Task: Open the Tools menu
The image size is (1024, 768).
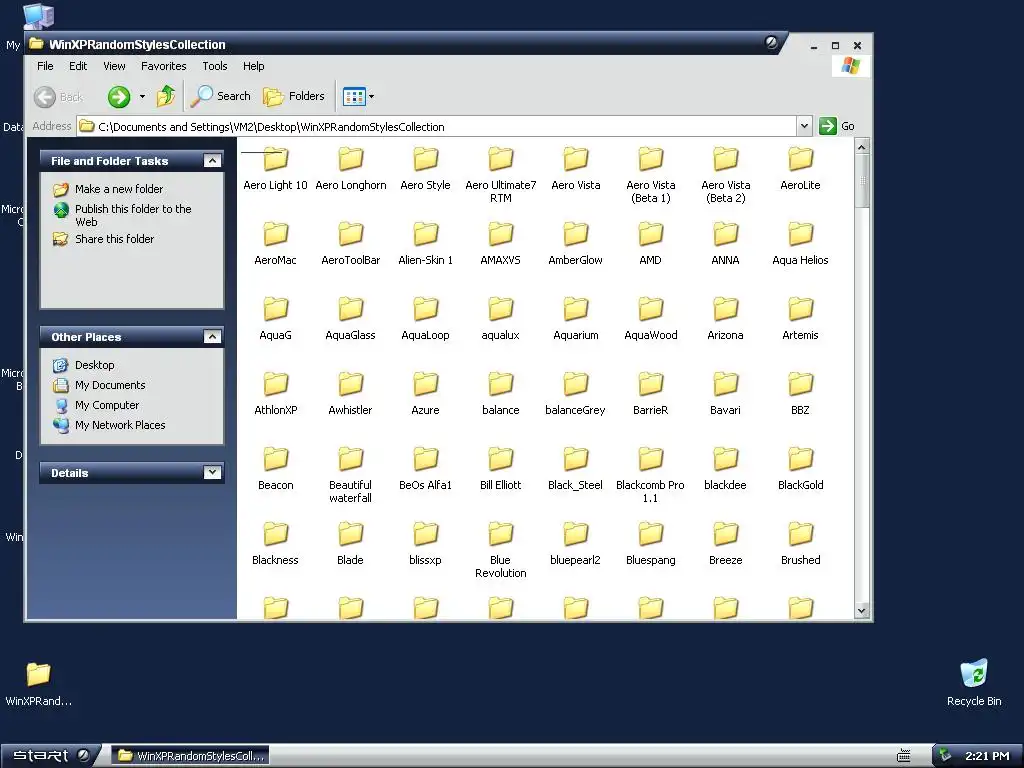Action: point(215,66)
